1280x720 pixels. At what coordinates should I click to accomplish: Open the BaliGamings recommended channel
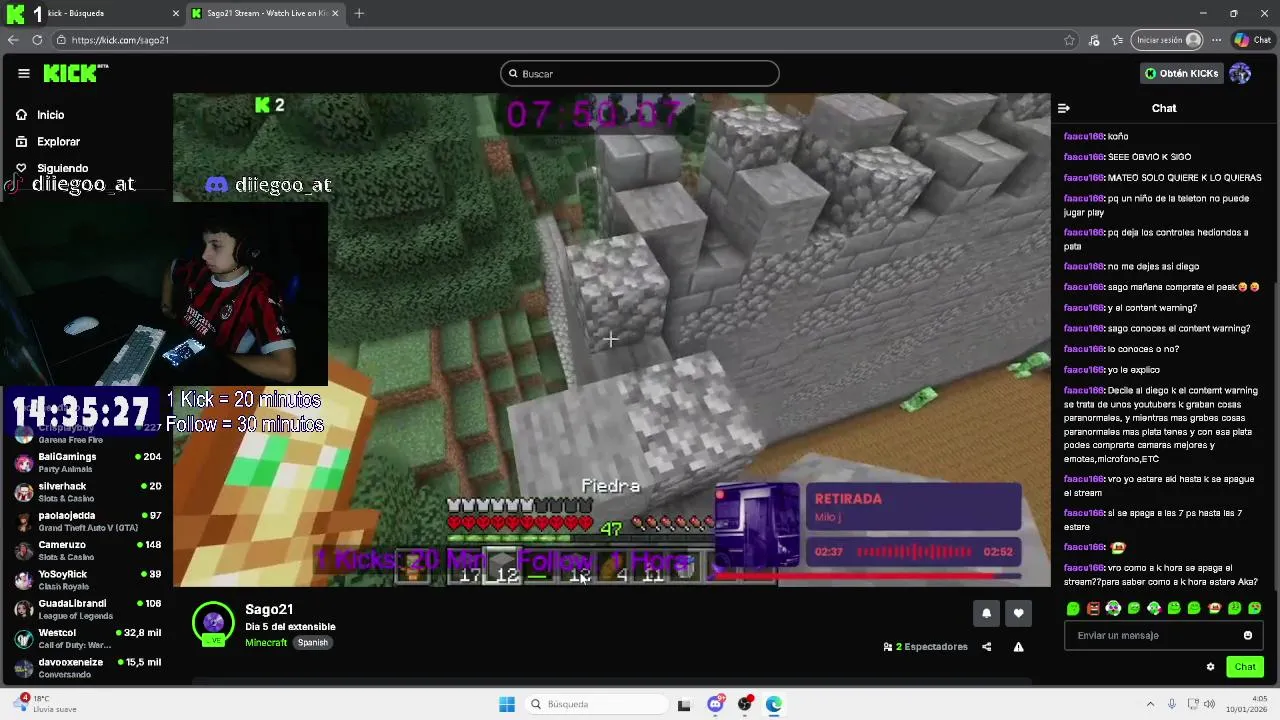pos(87,462)
